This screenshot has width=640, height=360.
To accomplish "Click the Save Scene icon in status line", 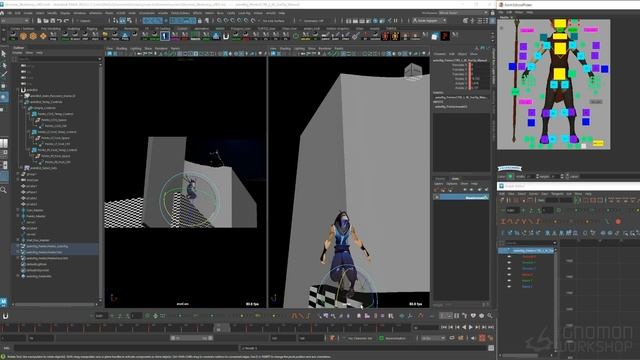I will 52,20.
